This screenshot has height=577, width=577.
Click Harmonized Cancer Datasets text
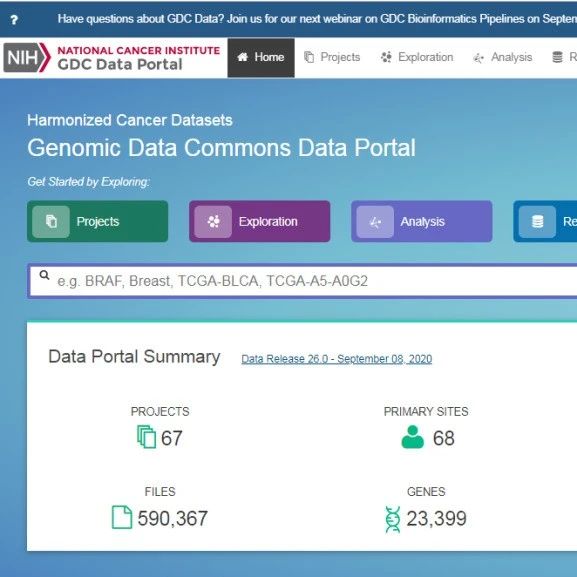[130, 120]
